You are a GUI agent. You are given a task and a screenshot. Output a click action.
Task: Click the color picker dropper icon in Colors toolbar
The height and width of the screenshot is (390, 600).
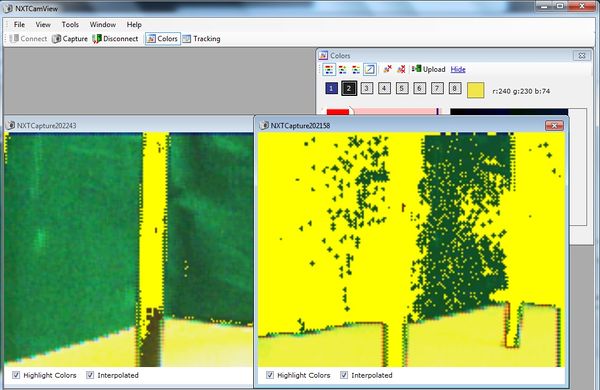[370, 69]
